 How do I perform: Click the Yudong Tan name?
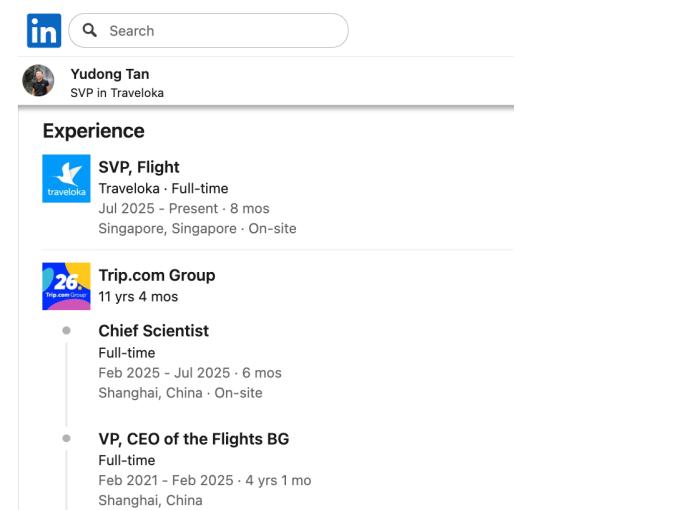click(x=110, y=74)
